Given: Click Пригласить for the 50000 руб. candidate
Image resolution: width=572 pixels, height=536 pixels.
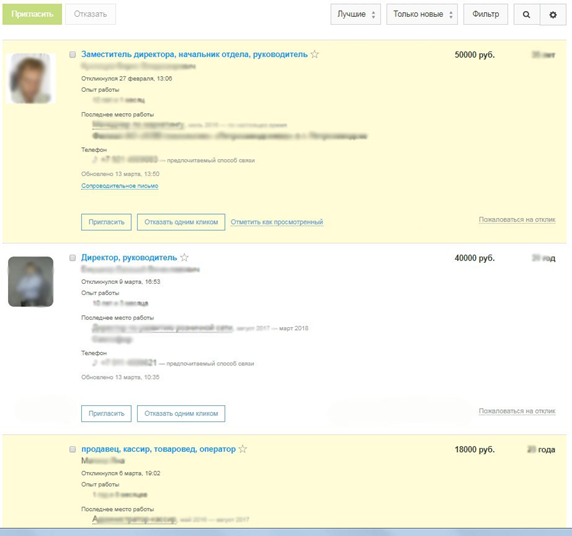Looking at the screenshot, I should point(106,222).
